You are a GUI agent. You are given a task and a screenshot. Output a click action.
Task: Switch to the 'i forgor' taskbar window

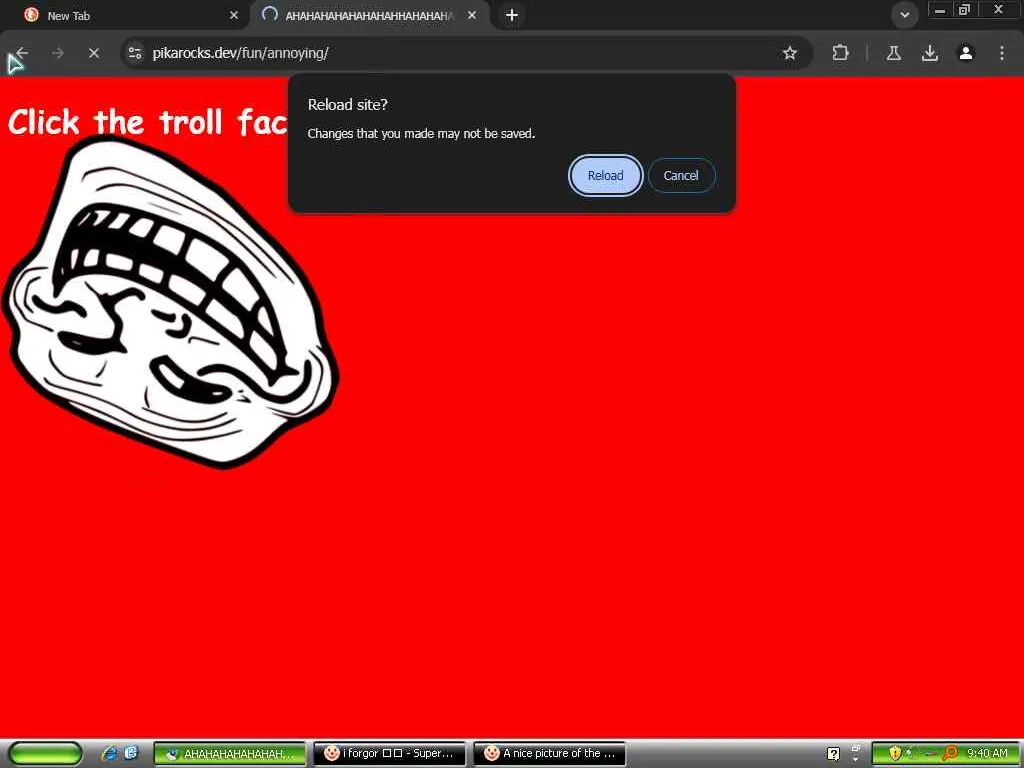pos(389,754)
